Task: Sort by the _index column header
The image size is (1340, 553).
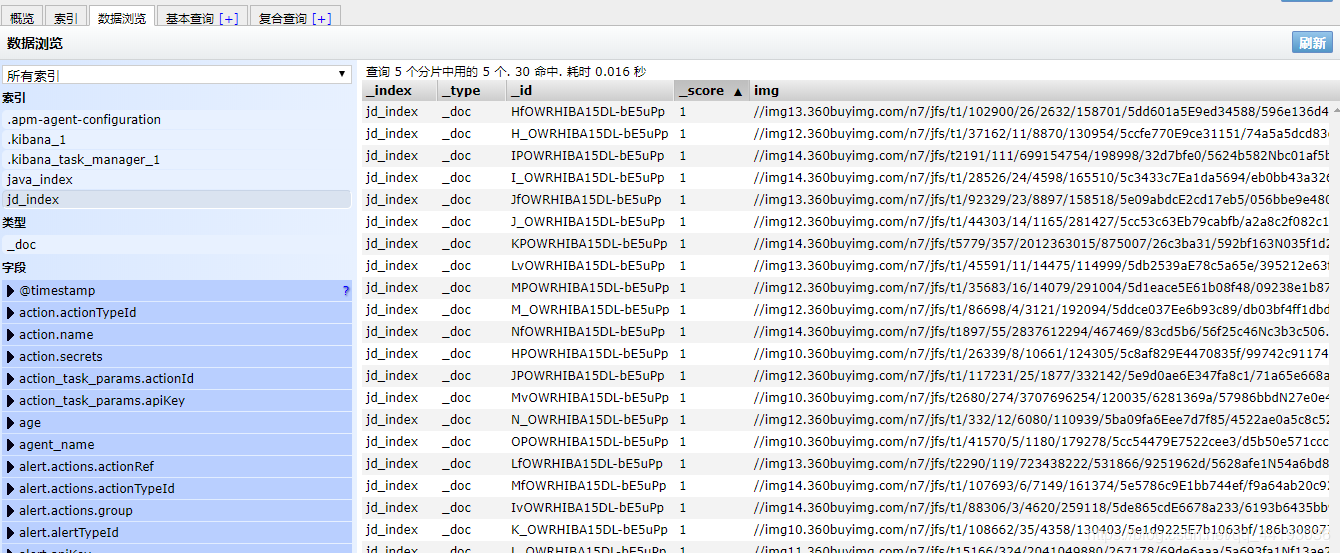Action: tap(399, 90)
